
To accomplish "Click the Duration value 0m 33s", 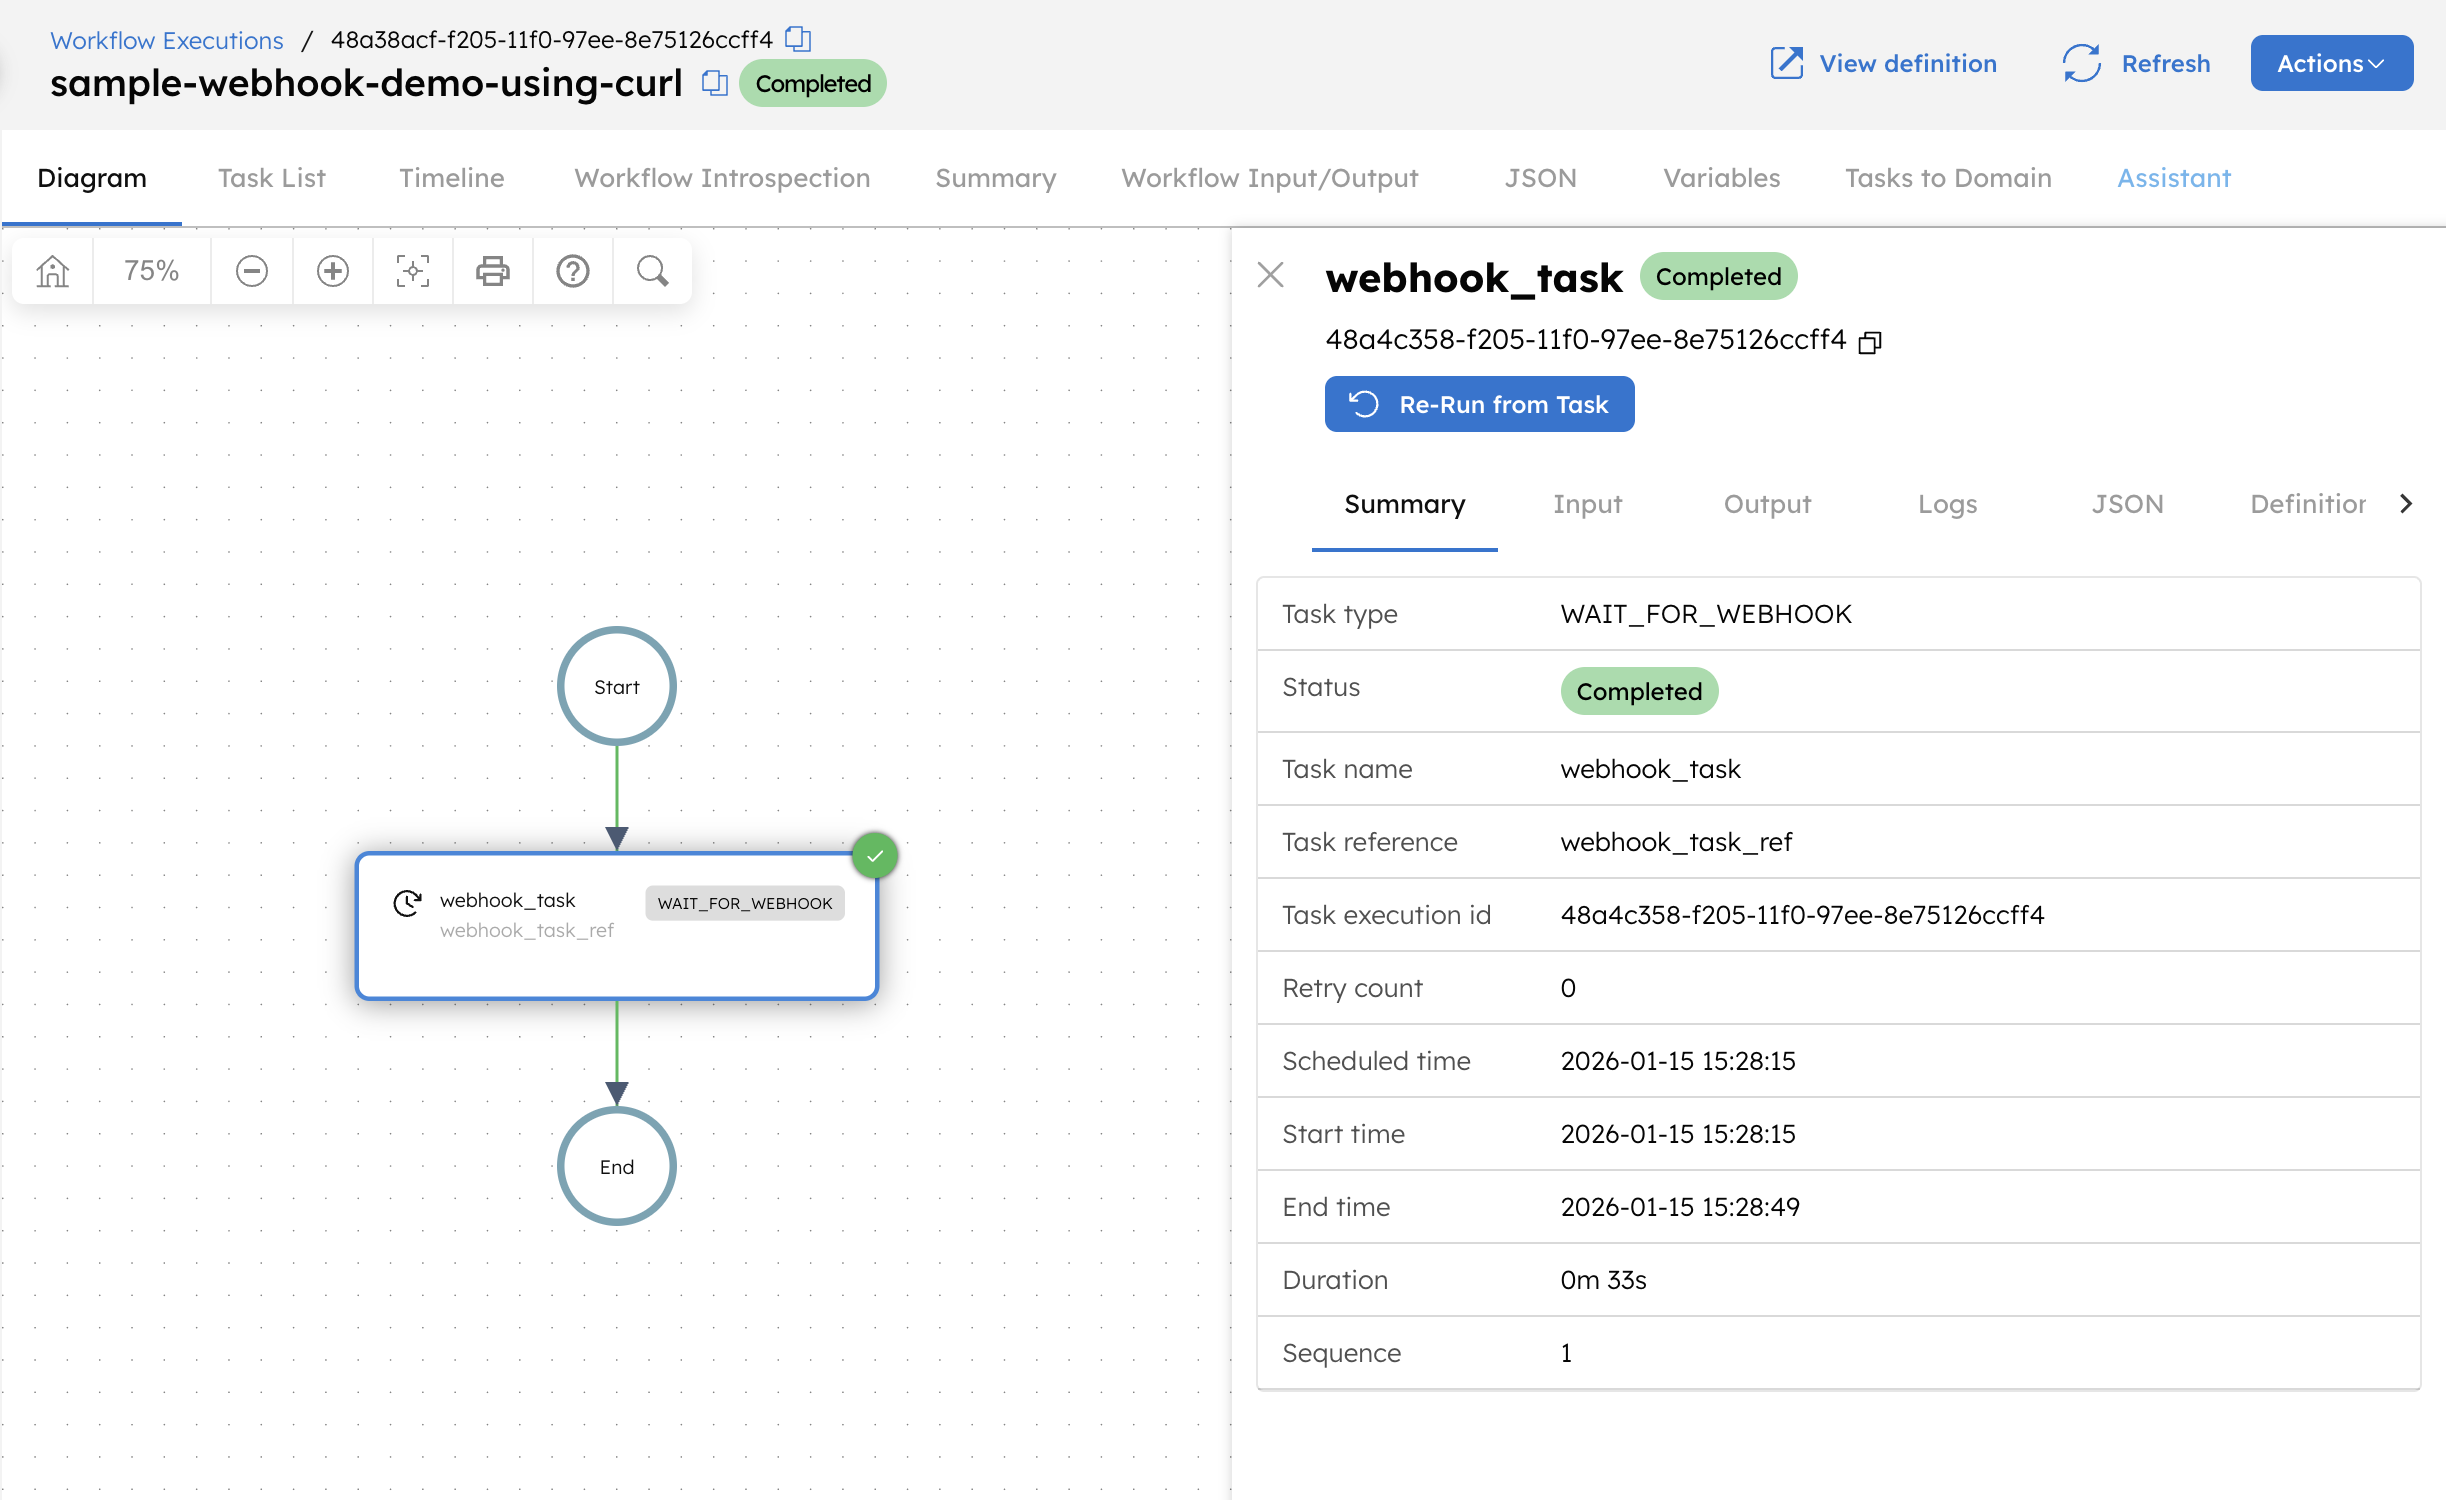I will click(1603, 1281).
